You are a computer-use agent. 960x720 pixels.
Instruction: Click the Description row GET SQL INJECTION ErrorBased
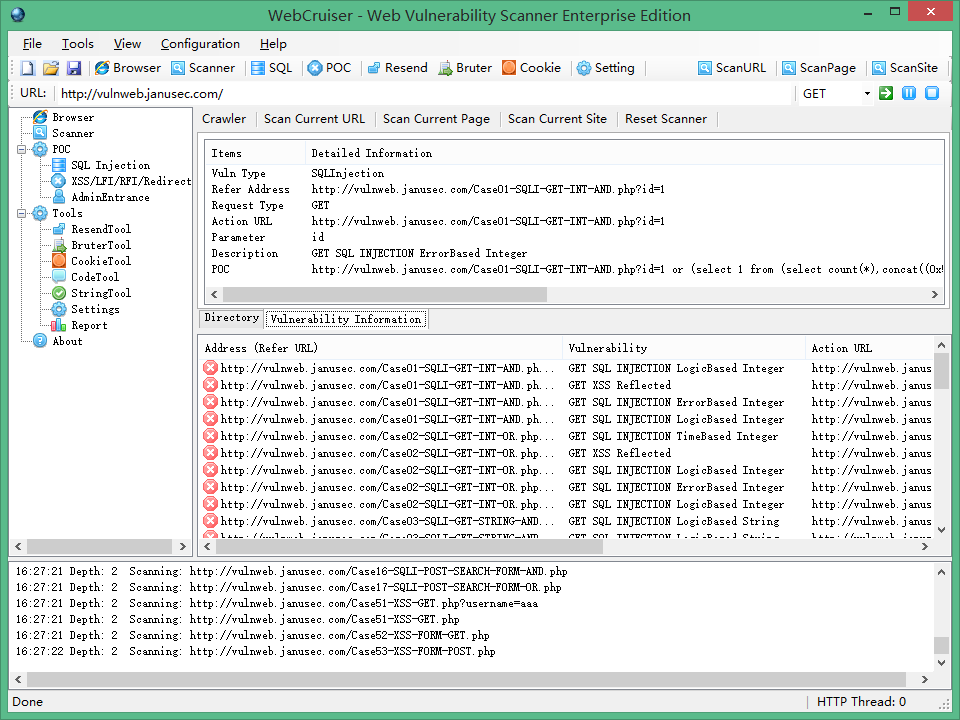coord(574,253)
